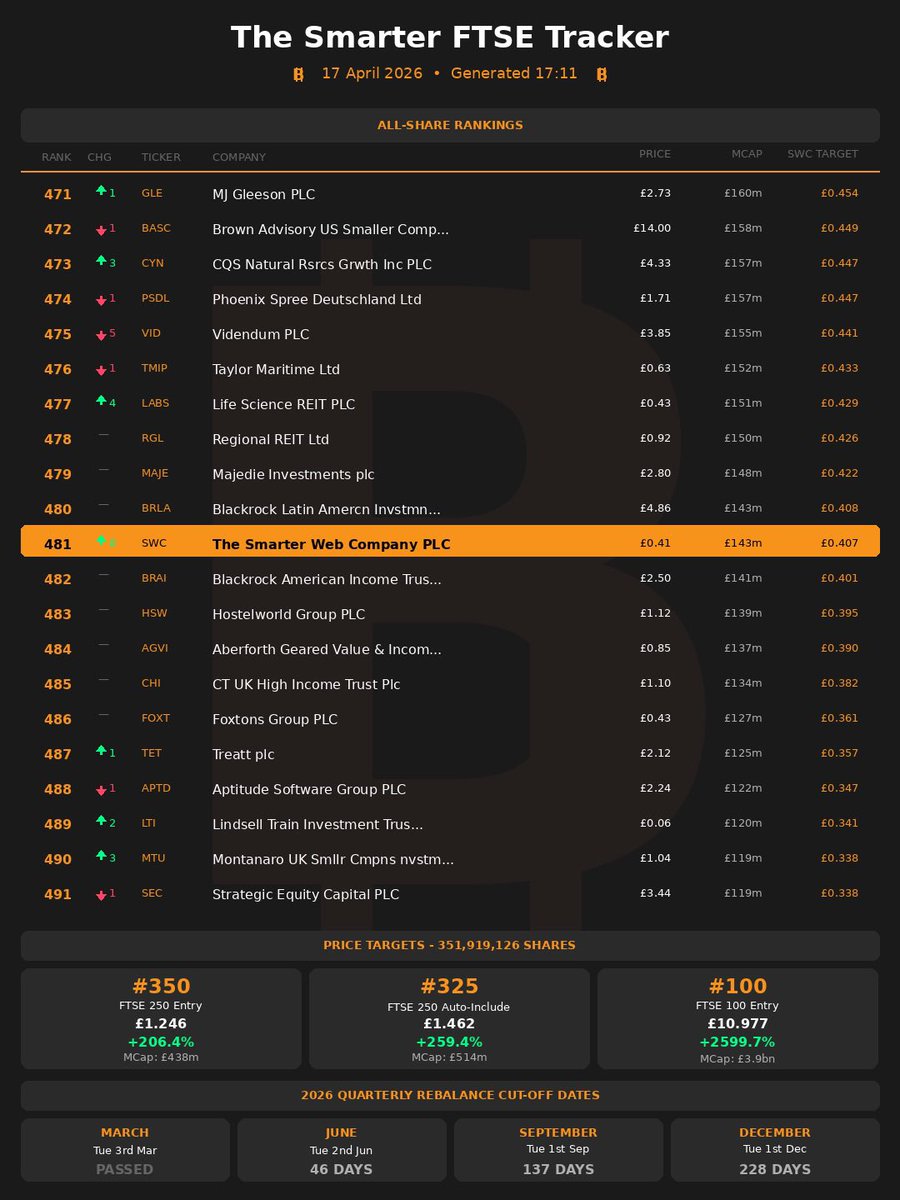Viewport: 900px width, 1200px height.
Task: Click the MJ Gleeson PLC company name
Action: tap(263, 195)
